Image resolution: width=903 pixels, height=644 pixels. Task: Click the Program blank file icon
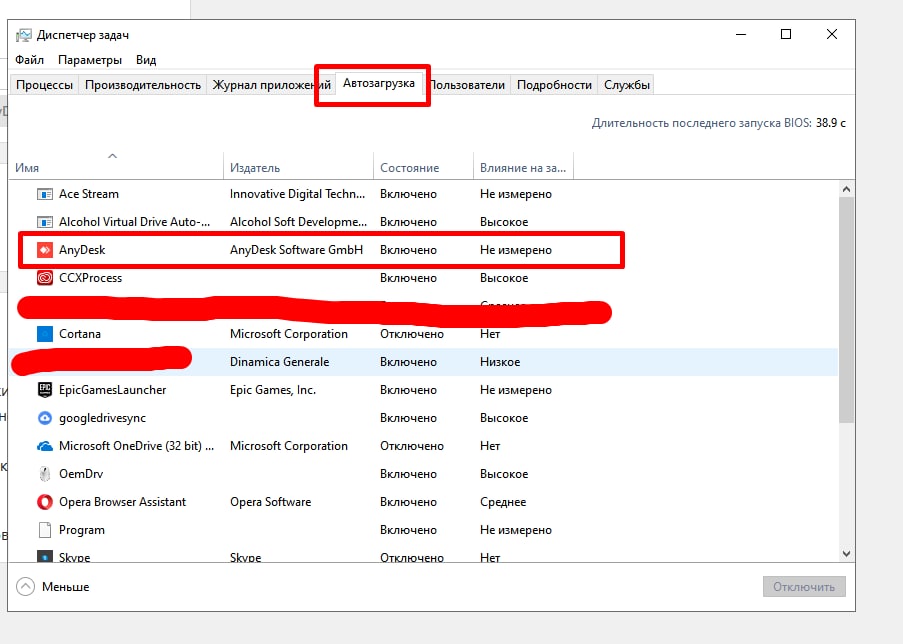coord(44,530)
